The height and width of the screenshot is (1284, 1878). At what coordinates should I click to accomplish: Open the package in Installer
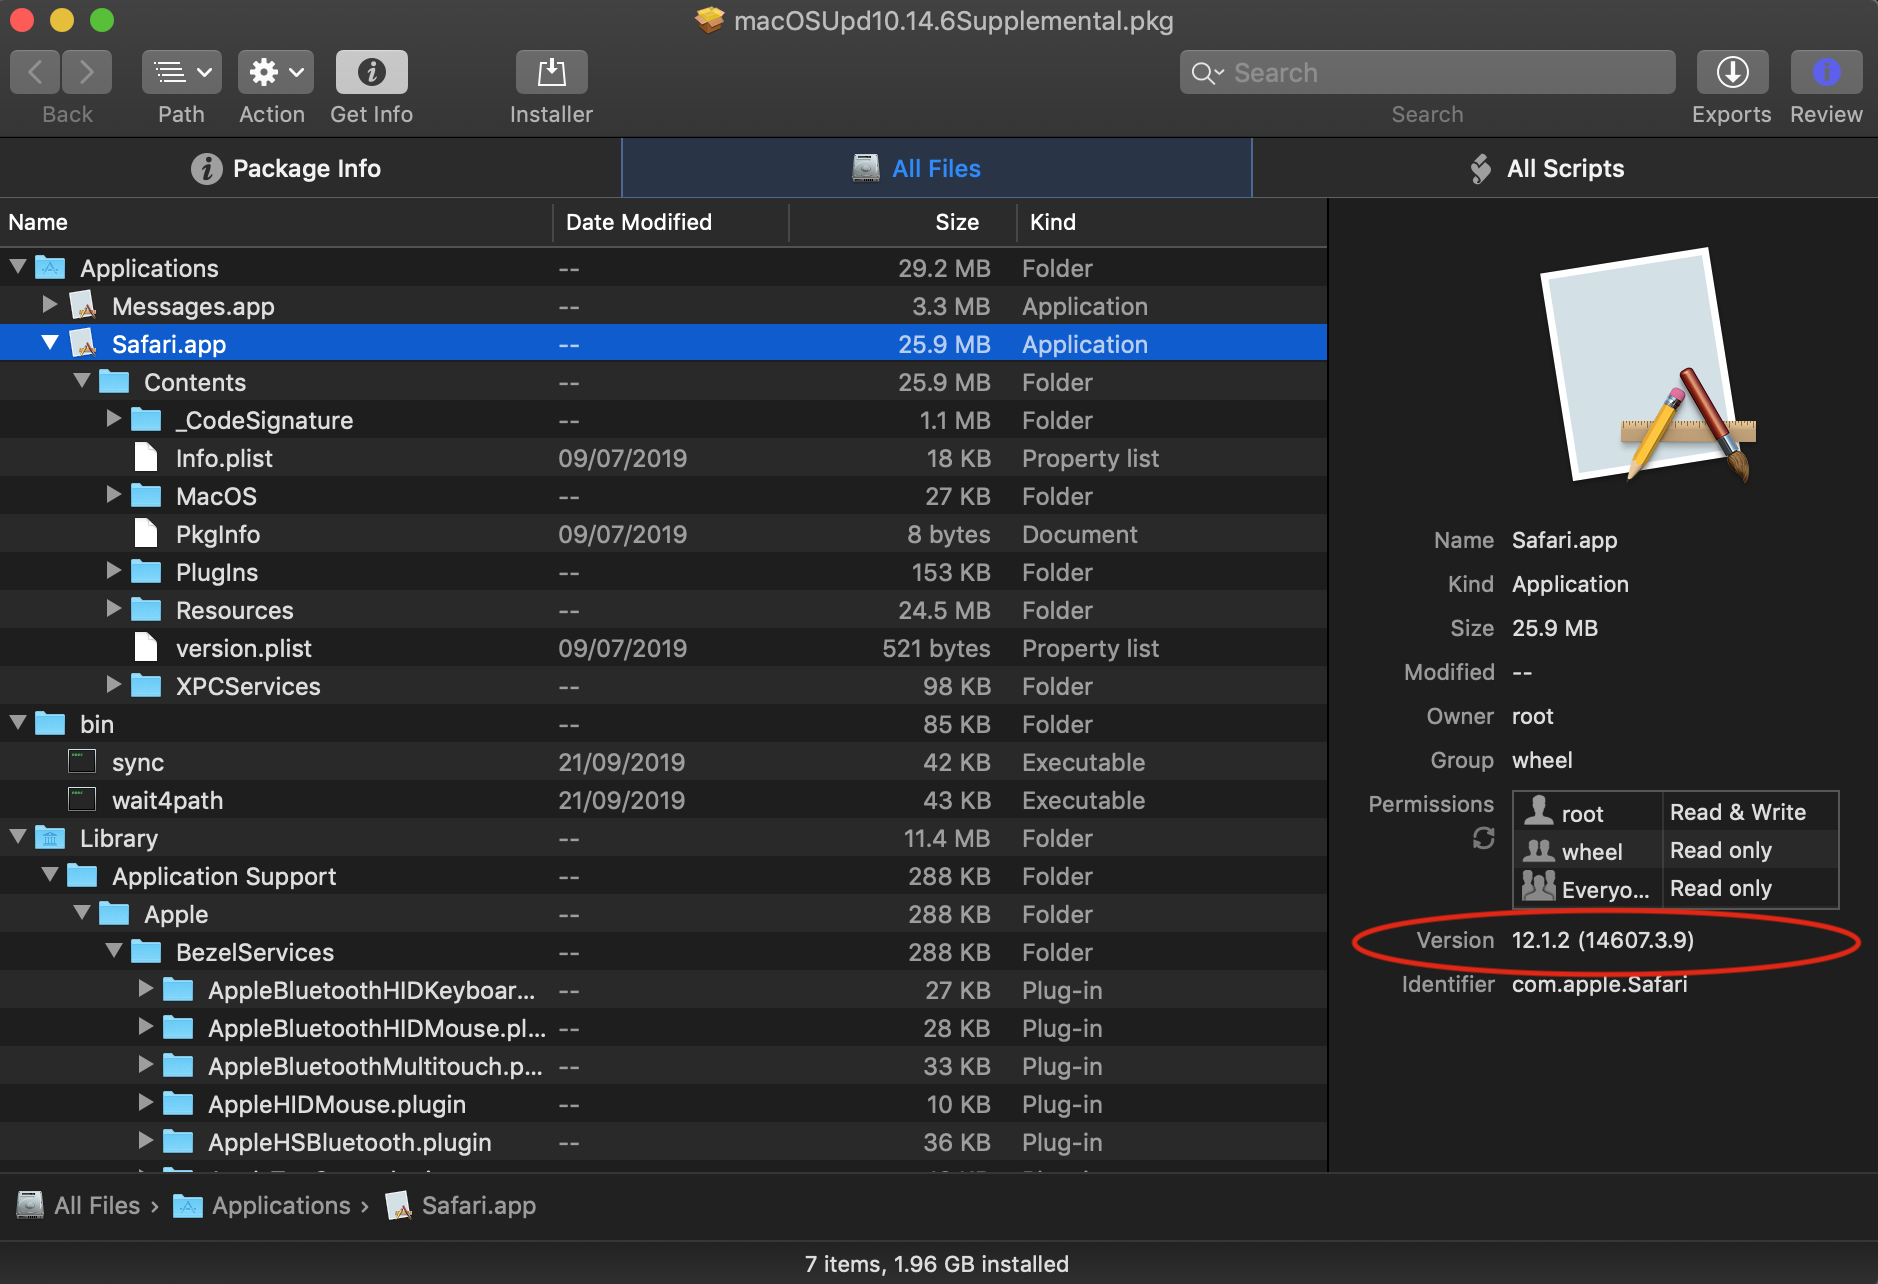pos(551,72)
